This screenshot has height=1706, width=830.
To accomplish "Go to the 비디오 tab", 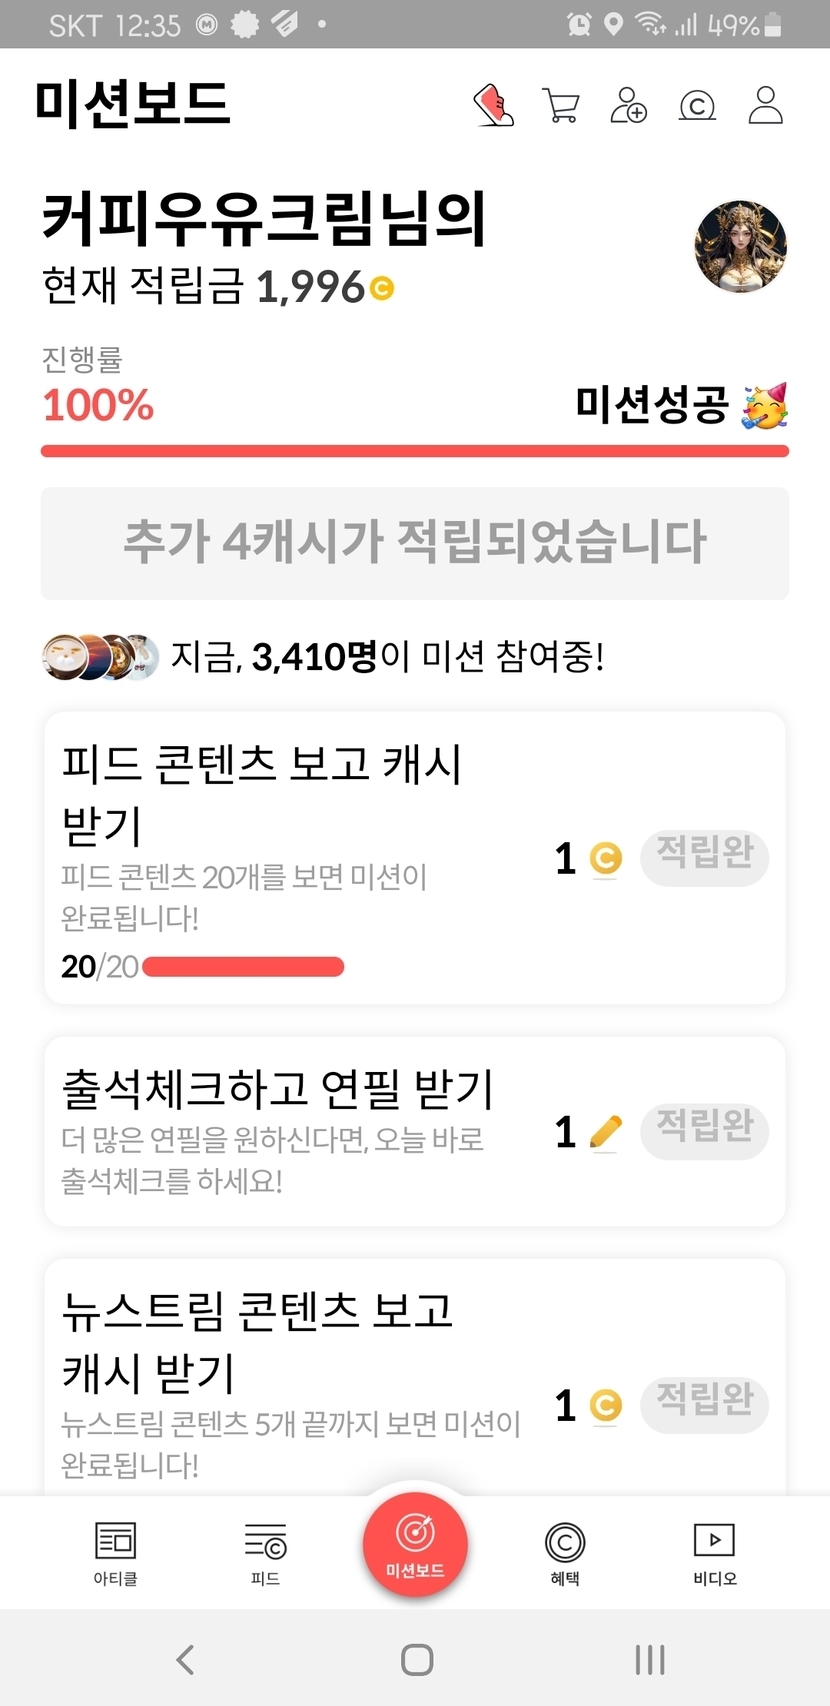I will click(715, 1554).
